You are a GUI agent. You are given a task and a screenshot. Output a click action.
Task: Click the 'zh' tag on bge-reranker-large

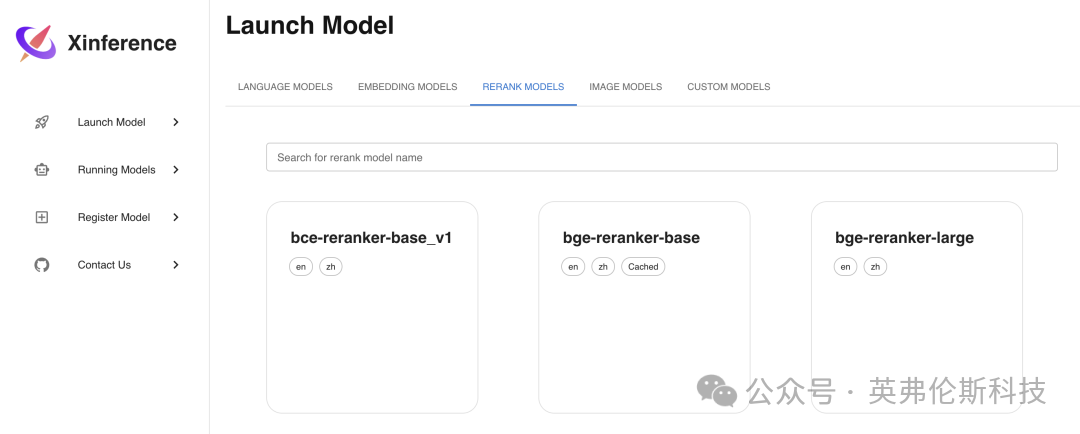(875, 267)
